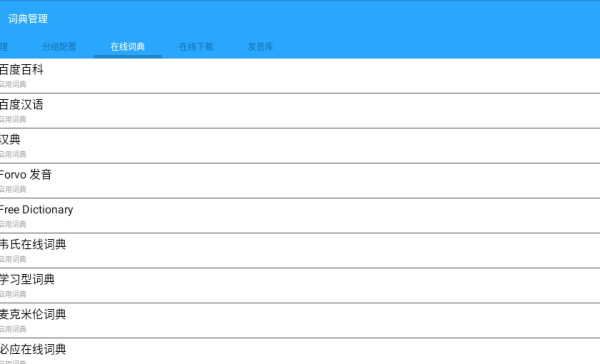Viewport: 600px width, 364px height.
Task: Open the 在线下载 tab
Action: (196, 47)
